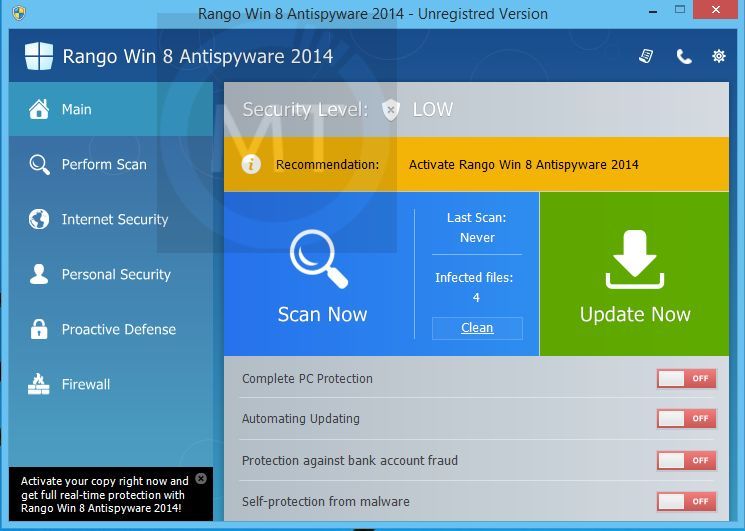
Task: Click the 'Never' last scan value
Action: [477, 237]
